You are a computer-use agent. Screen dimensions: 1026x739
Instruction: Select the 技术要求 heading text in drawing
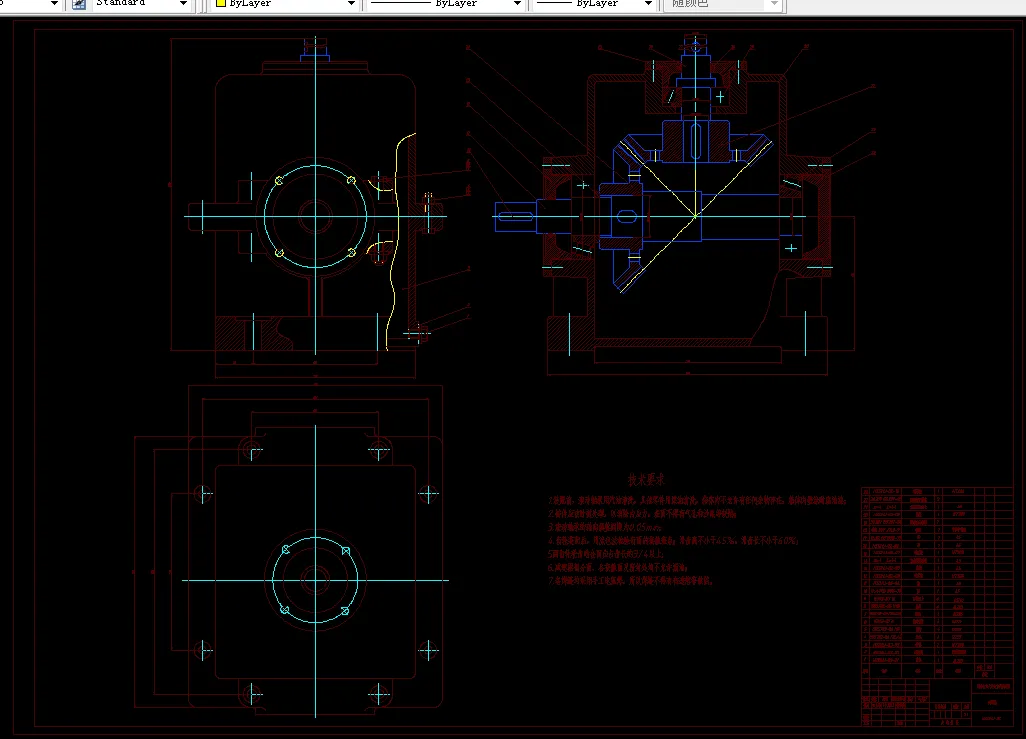tap(646, 480)
